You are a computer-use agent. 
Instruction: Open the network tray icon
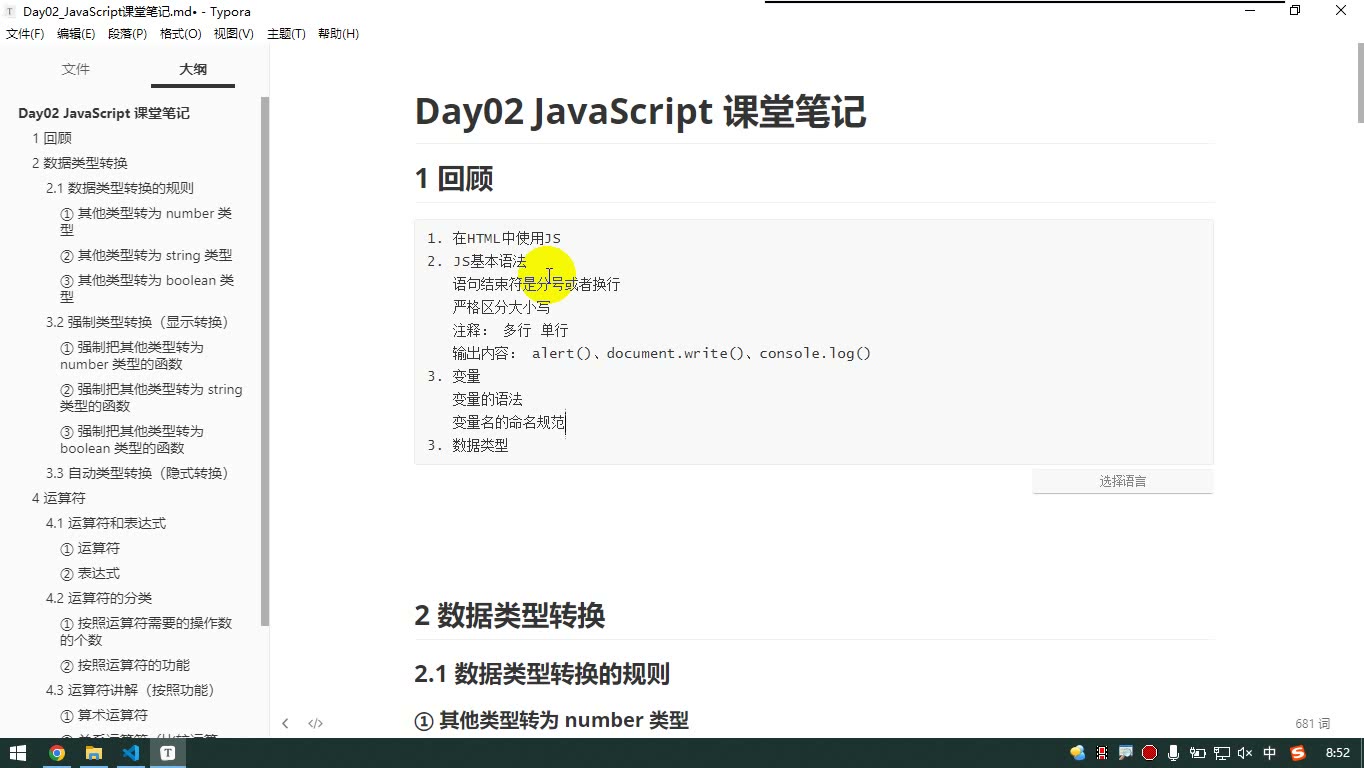(x=1221, y=753)
